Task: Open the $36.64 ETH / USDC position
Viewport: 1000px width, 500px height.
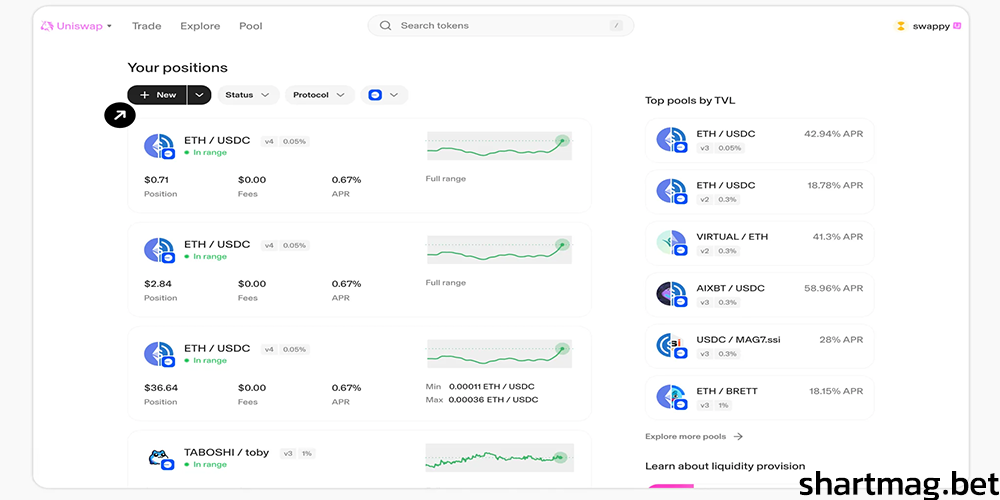Action: (x=359, y=373)
